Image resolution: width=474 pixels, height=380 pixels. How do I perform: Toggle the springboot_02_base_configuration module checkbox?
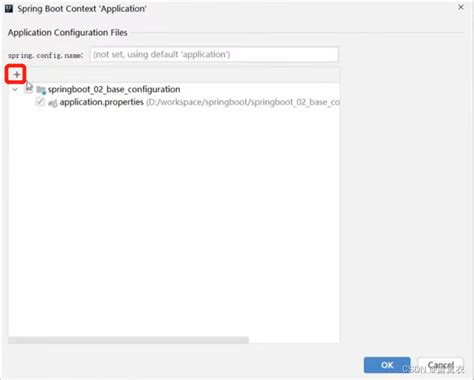tap(29, 89)
